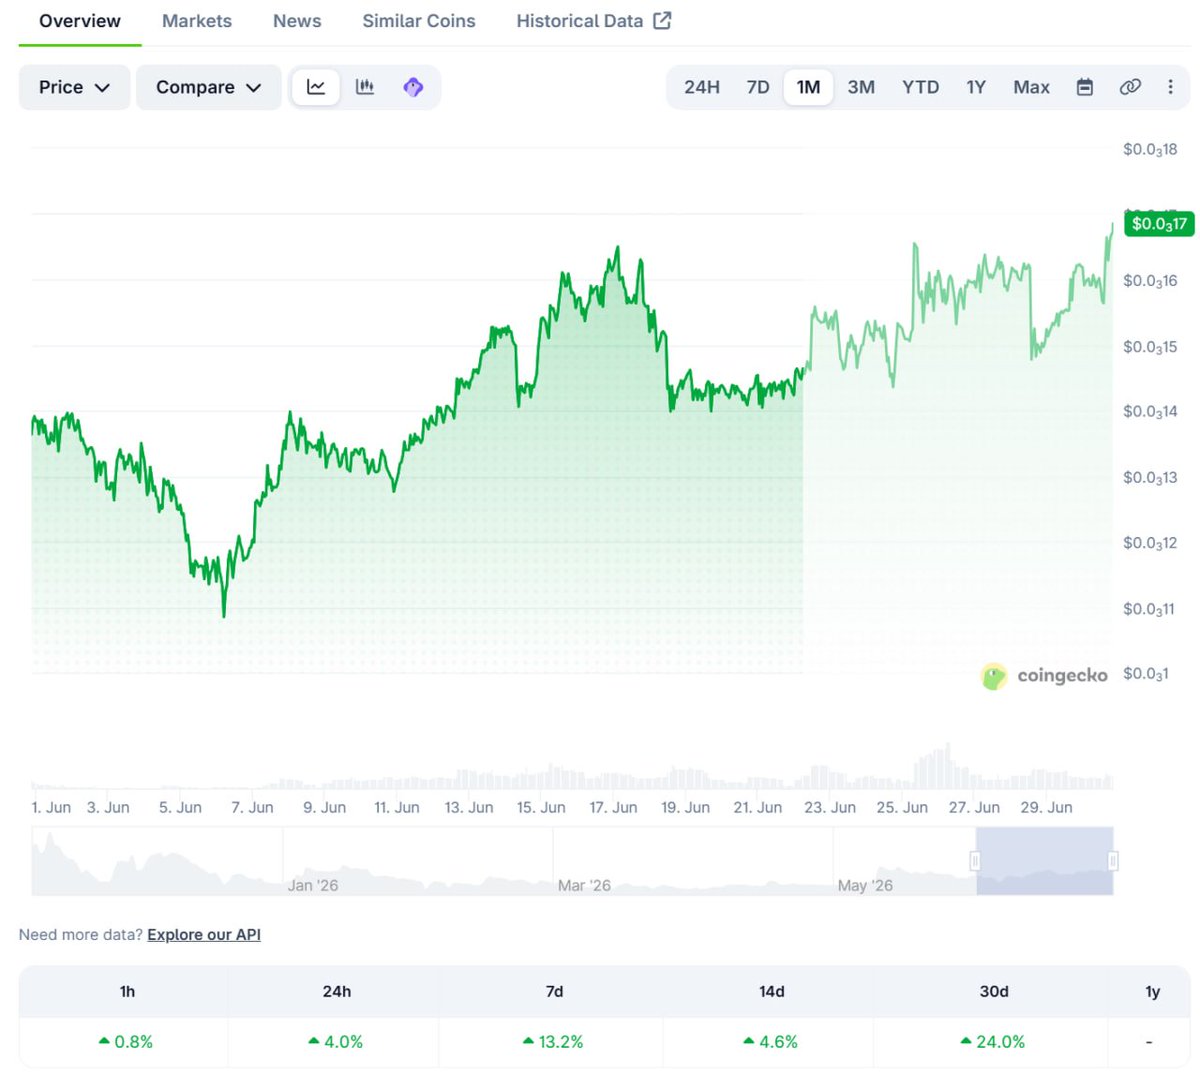Click the external link icon beside Historical Data

tap(662, 20)
